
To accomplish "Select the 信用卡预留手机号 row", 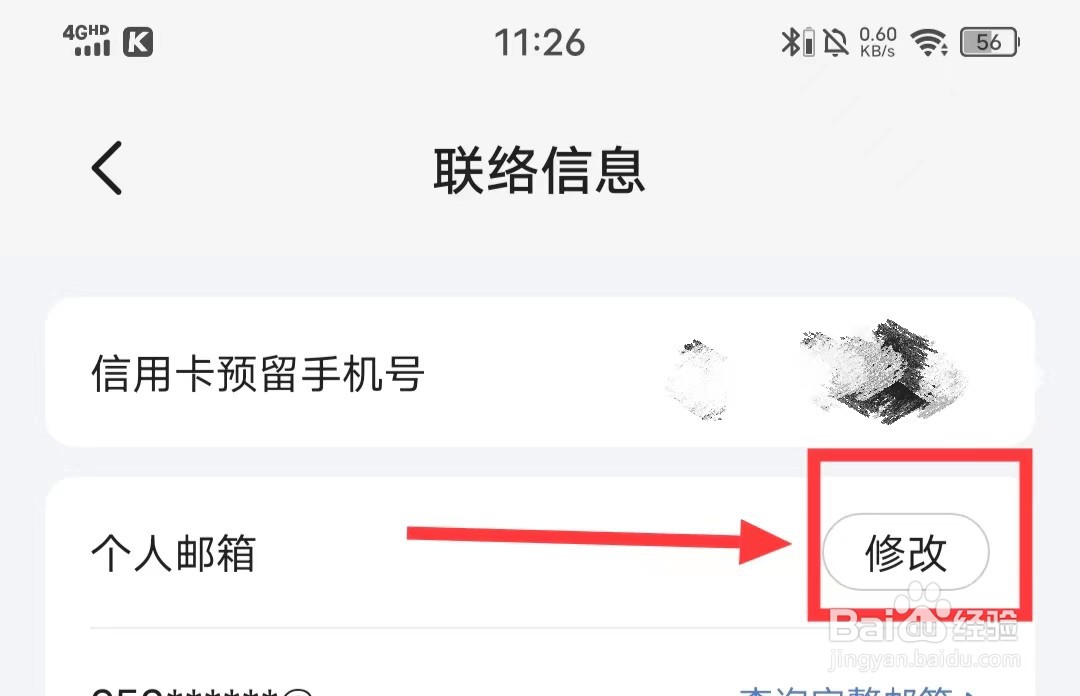I will (540, 372).
